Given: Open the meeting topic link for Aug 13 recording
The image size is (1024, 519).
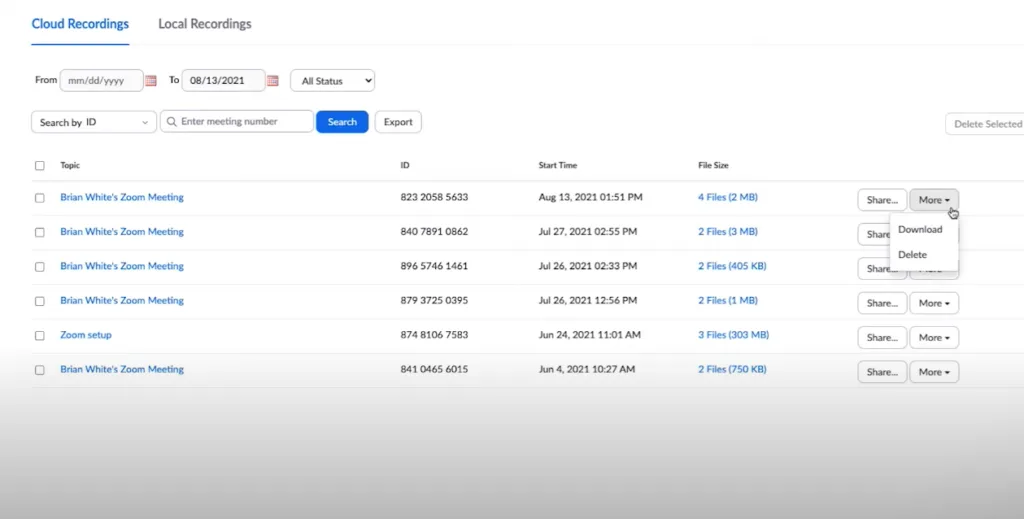Looking at the screenshot, I should pyautogui.click(x=121, y=197).
